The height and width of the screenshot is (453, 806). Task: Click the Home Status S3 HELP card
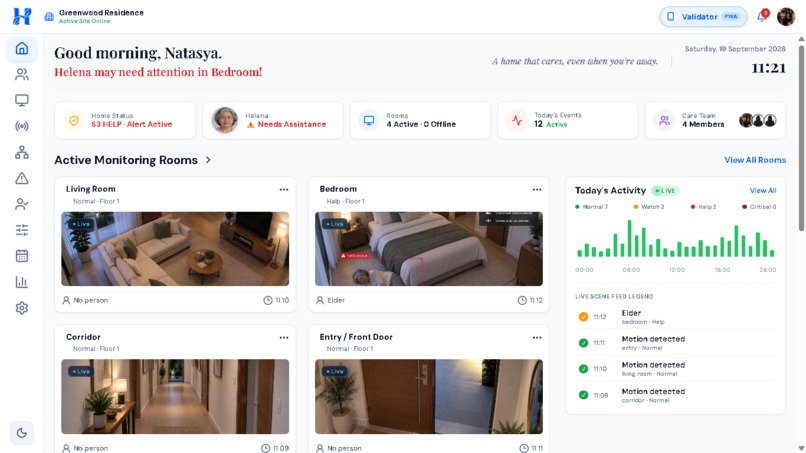point(125,120)
